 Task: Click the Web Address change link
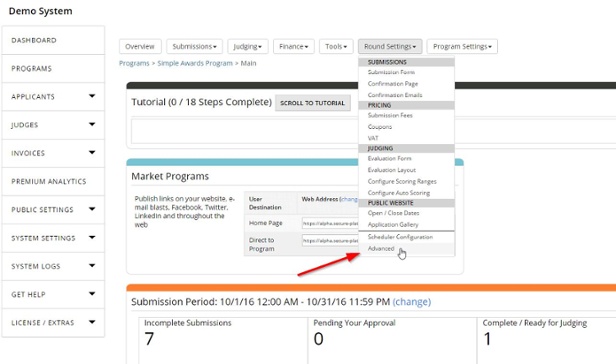tap(350, 199)
